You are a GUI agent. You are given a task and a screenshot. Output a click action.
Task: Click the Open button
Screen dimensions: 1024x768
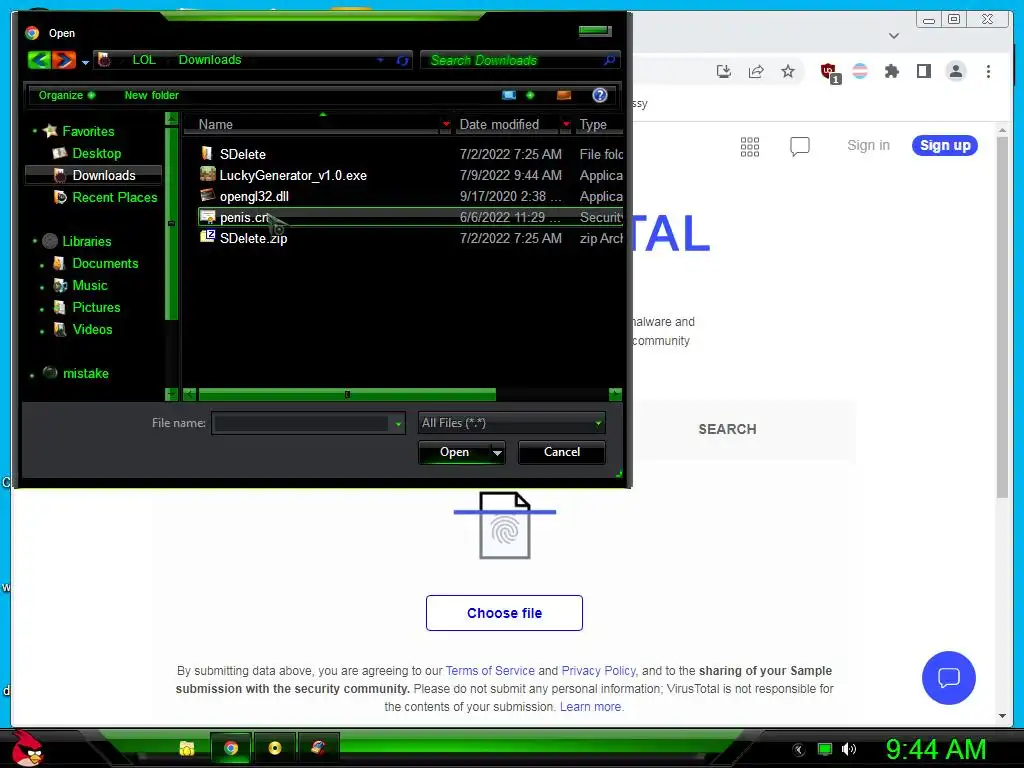455,452
